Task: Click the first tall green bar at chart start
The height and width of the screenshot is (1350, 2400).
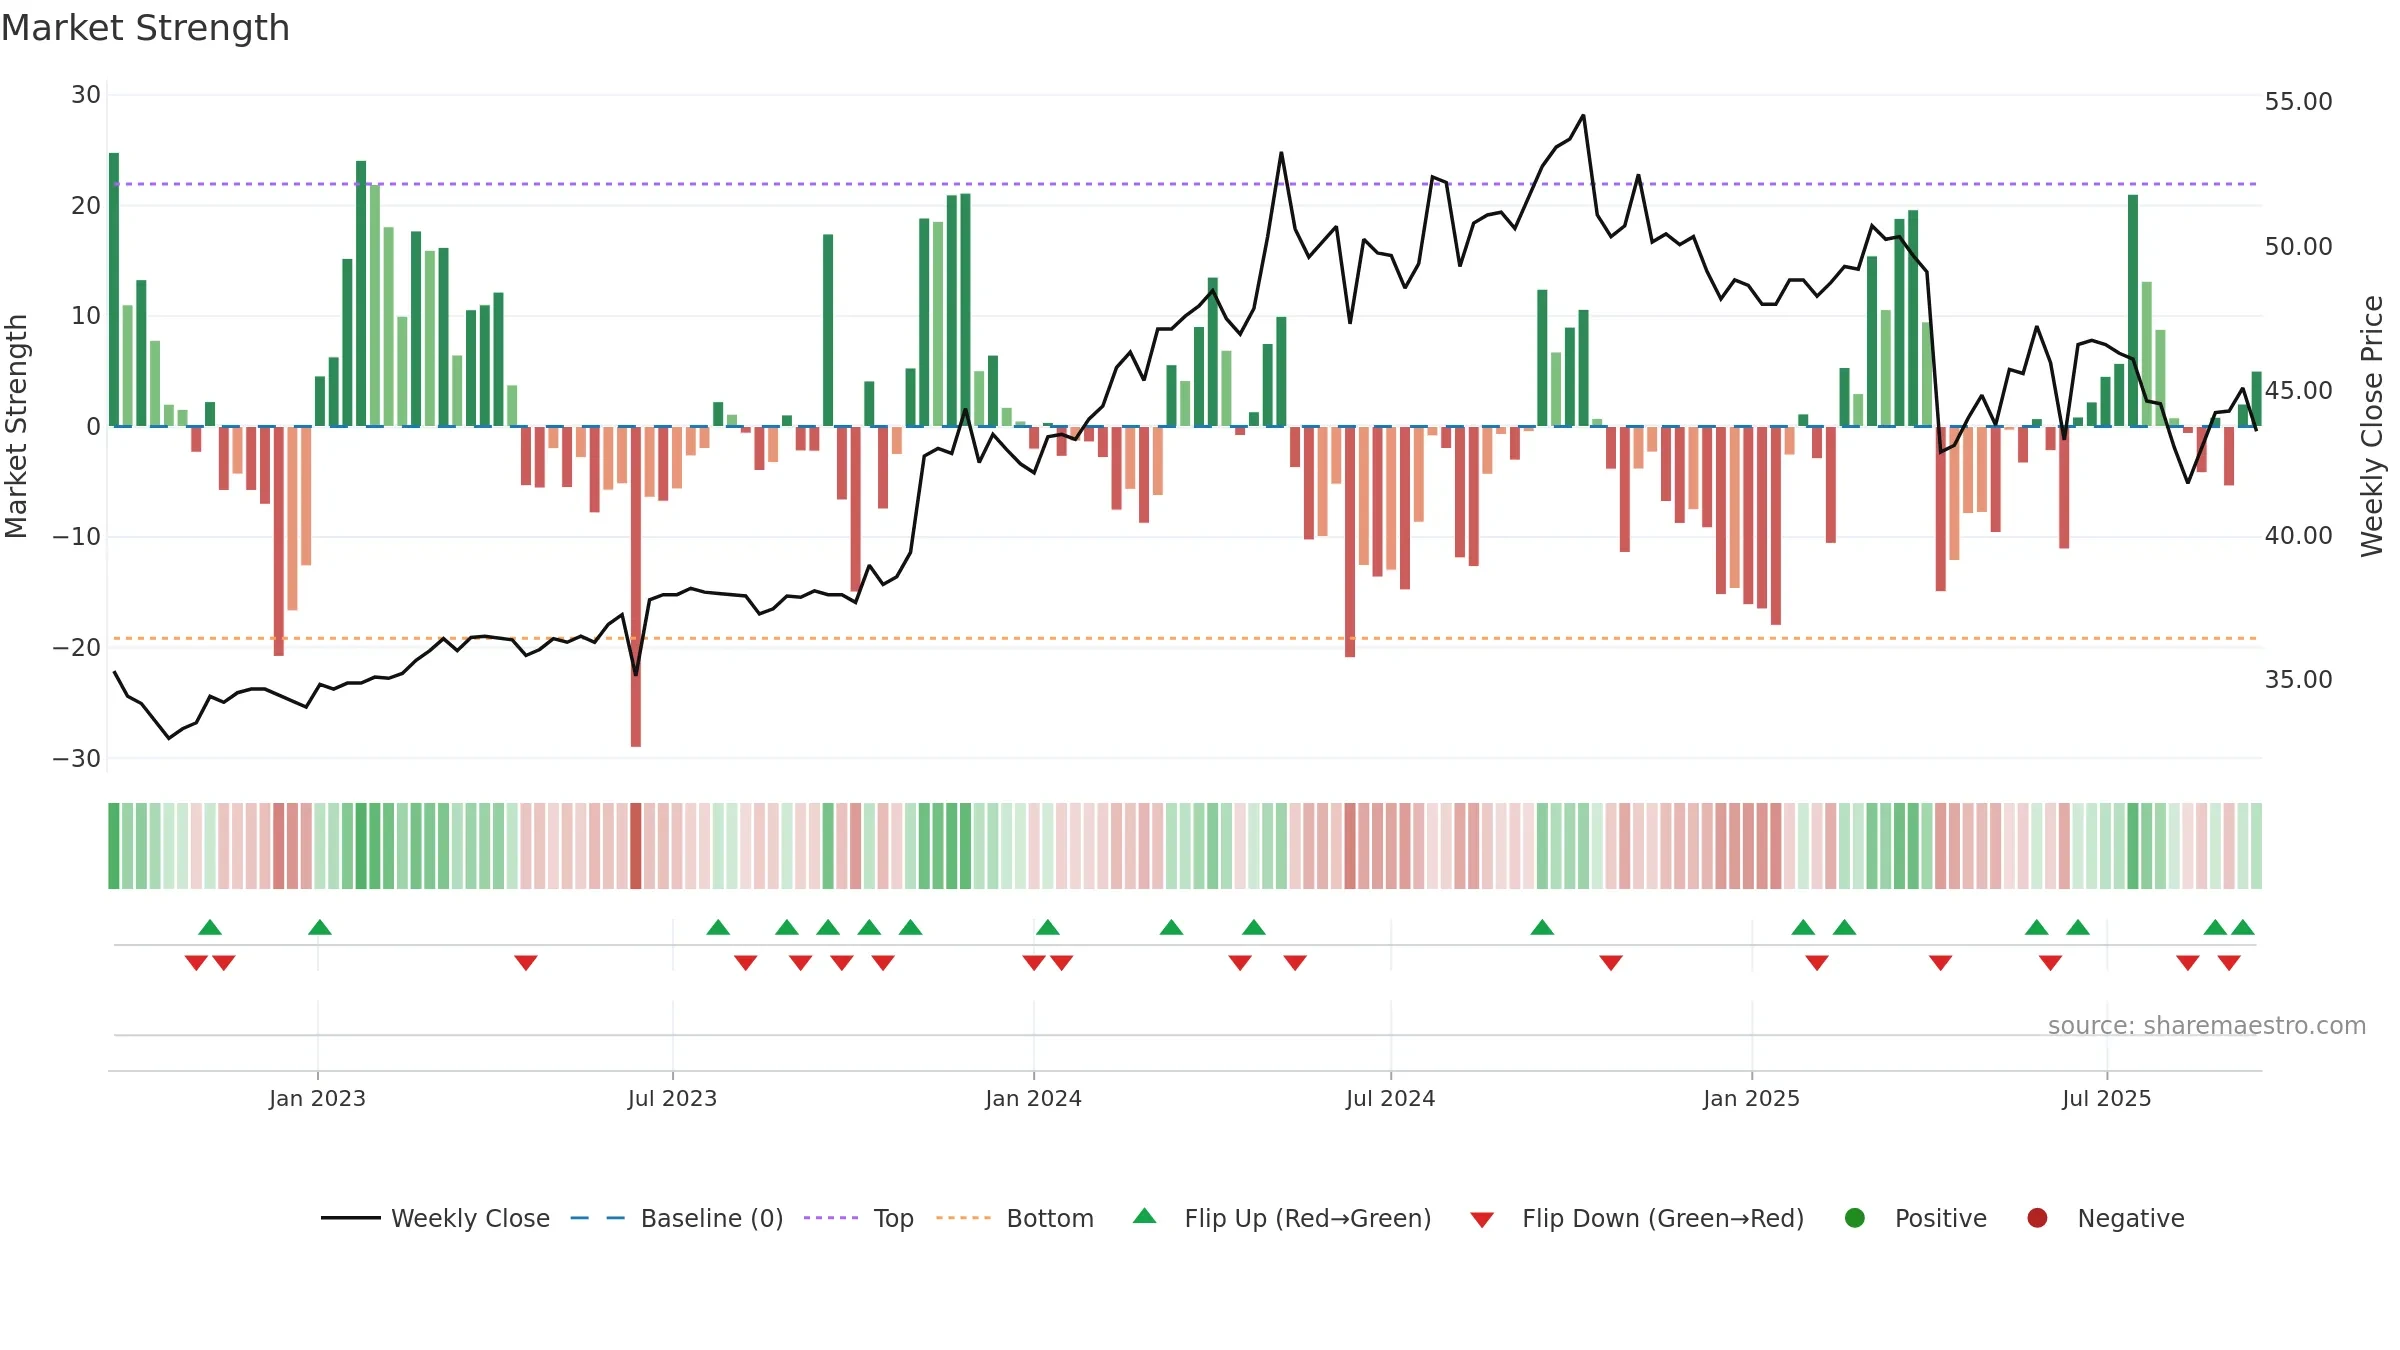Action: [x=114, y=289]
